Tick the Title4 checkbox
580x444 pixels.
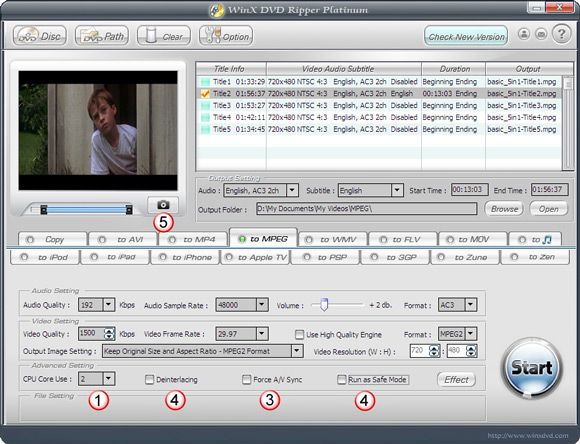[x=205, y=117]
